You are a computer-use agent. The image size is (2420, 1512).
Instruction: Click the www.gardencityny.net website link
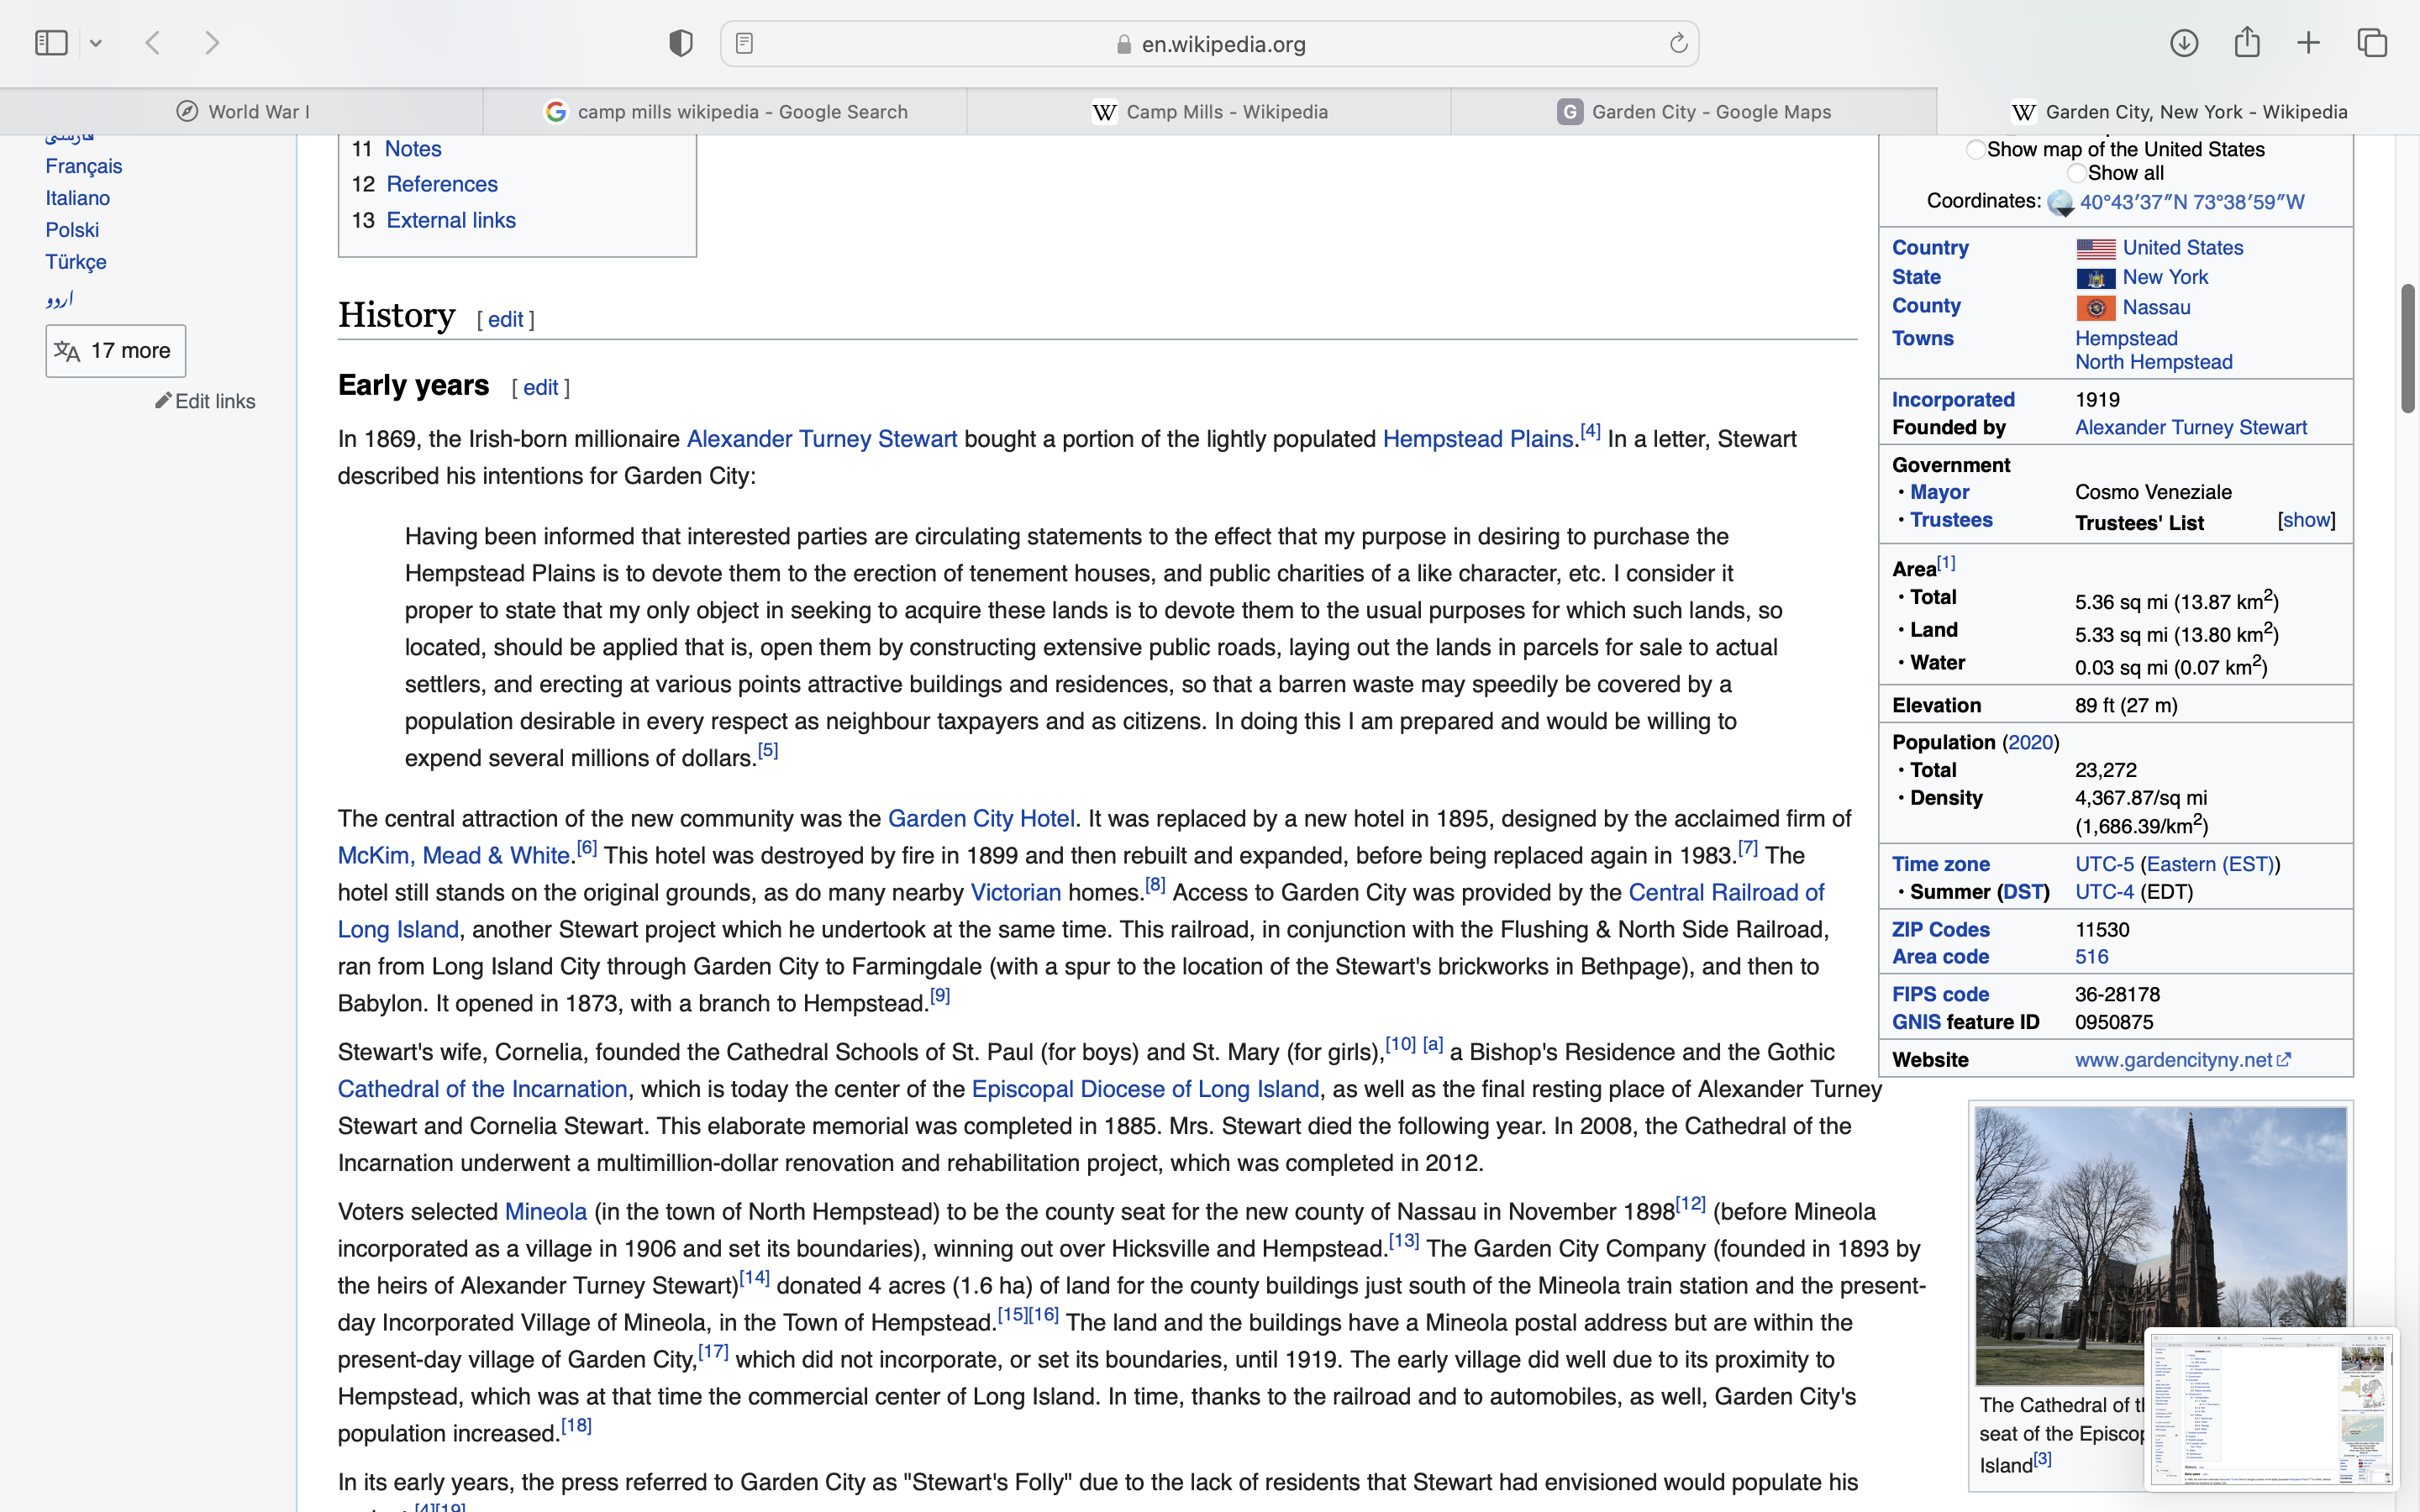2173,1059
